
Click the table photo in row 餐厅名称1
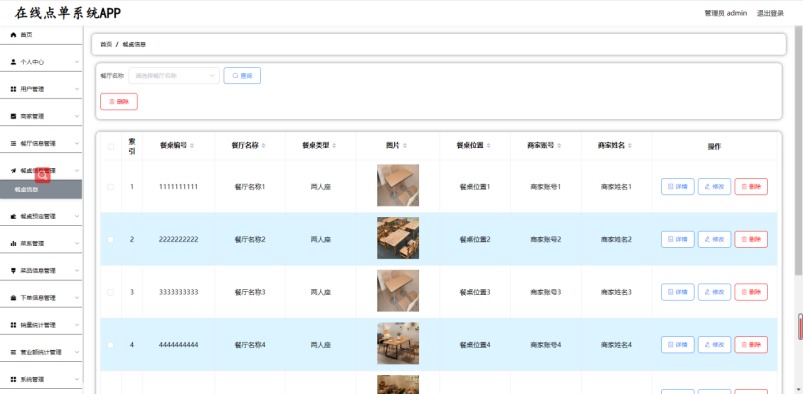(398, 185)
